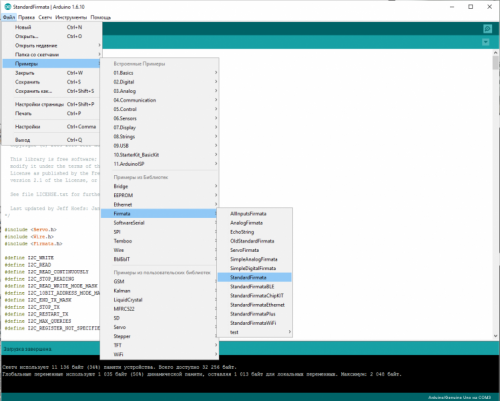Open the Файл menu
The image size is (500, 401).
point(9,17)
